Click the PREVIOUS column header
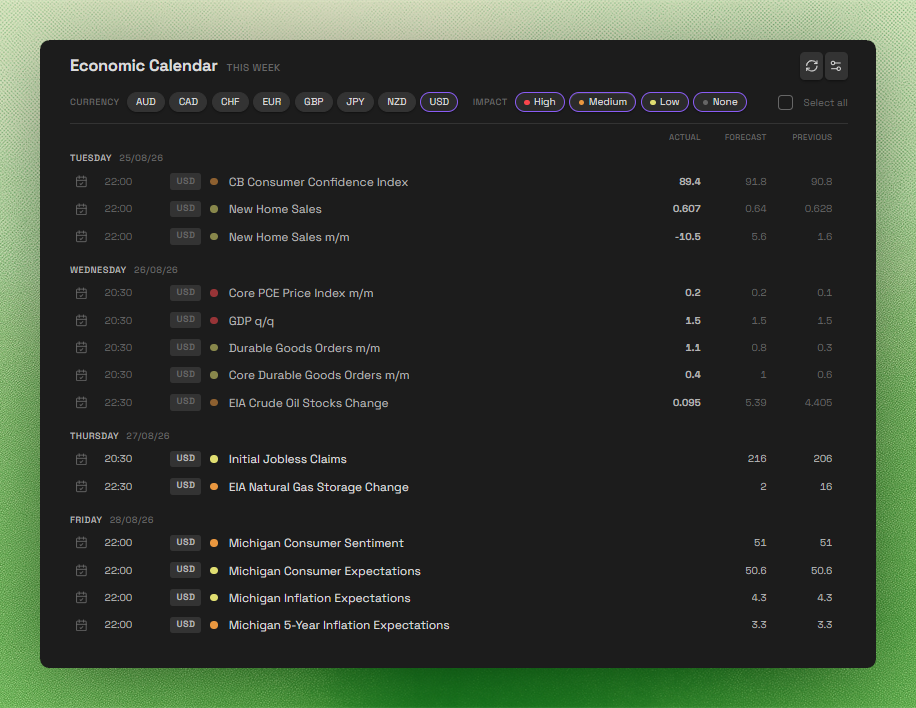 point(812,137)
